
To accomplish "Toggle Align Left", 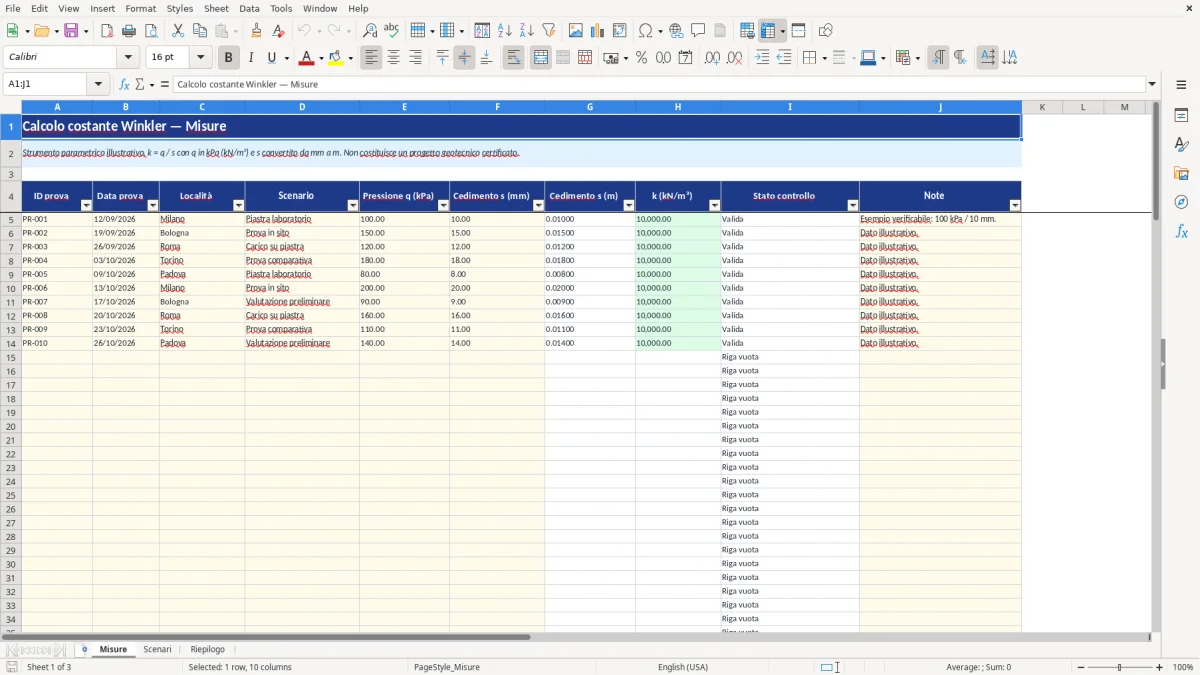I will (x=371, y=58).
